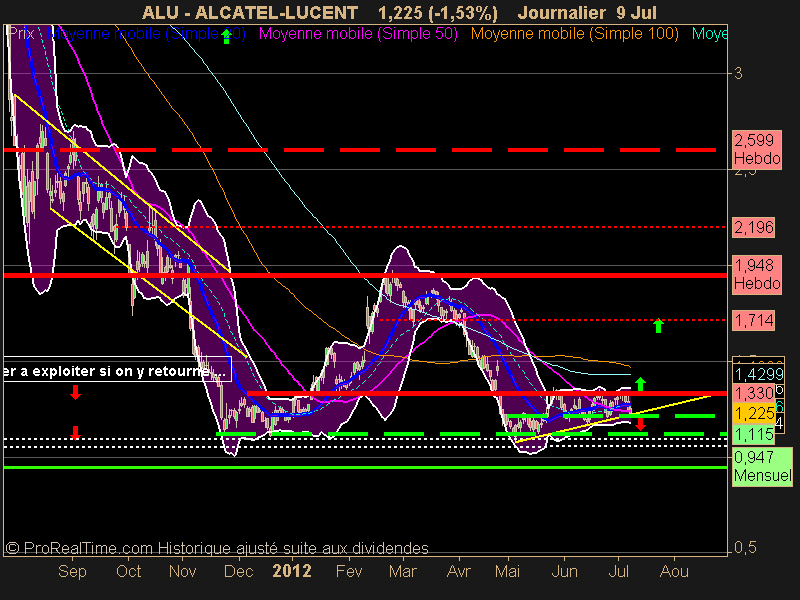Screen dimensions: 800x600
Task: Select the 'Moyenne mobile (Simple 50)' legend entry
Action: [358, 34]
